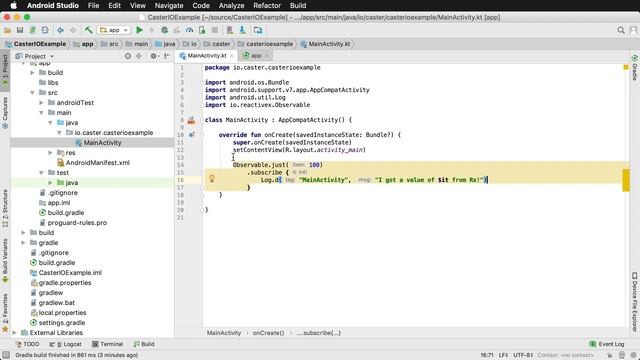
Task: Click the yellow lightbulb intention icon
Action: click(212, 178)
